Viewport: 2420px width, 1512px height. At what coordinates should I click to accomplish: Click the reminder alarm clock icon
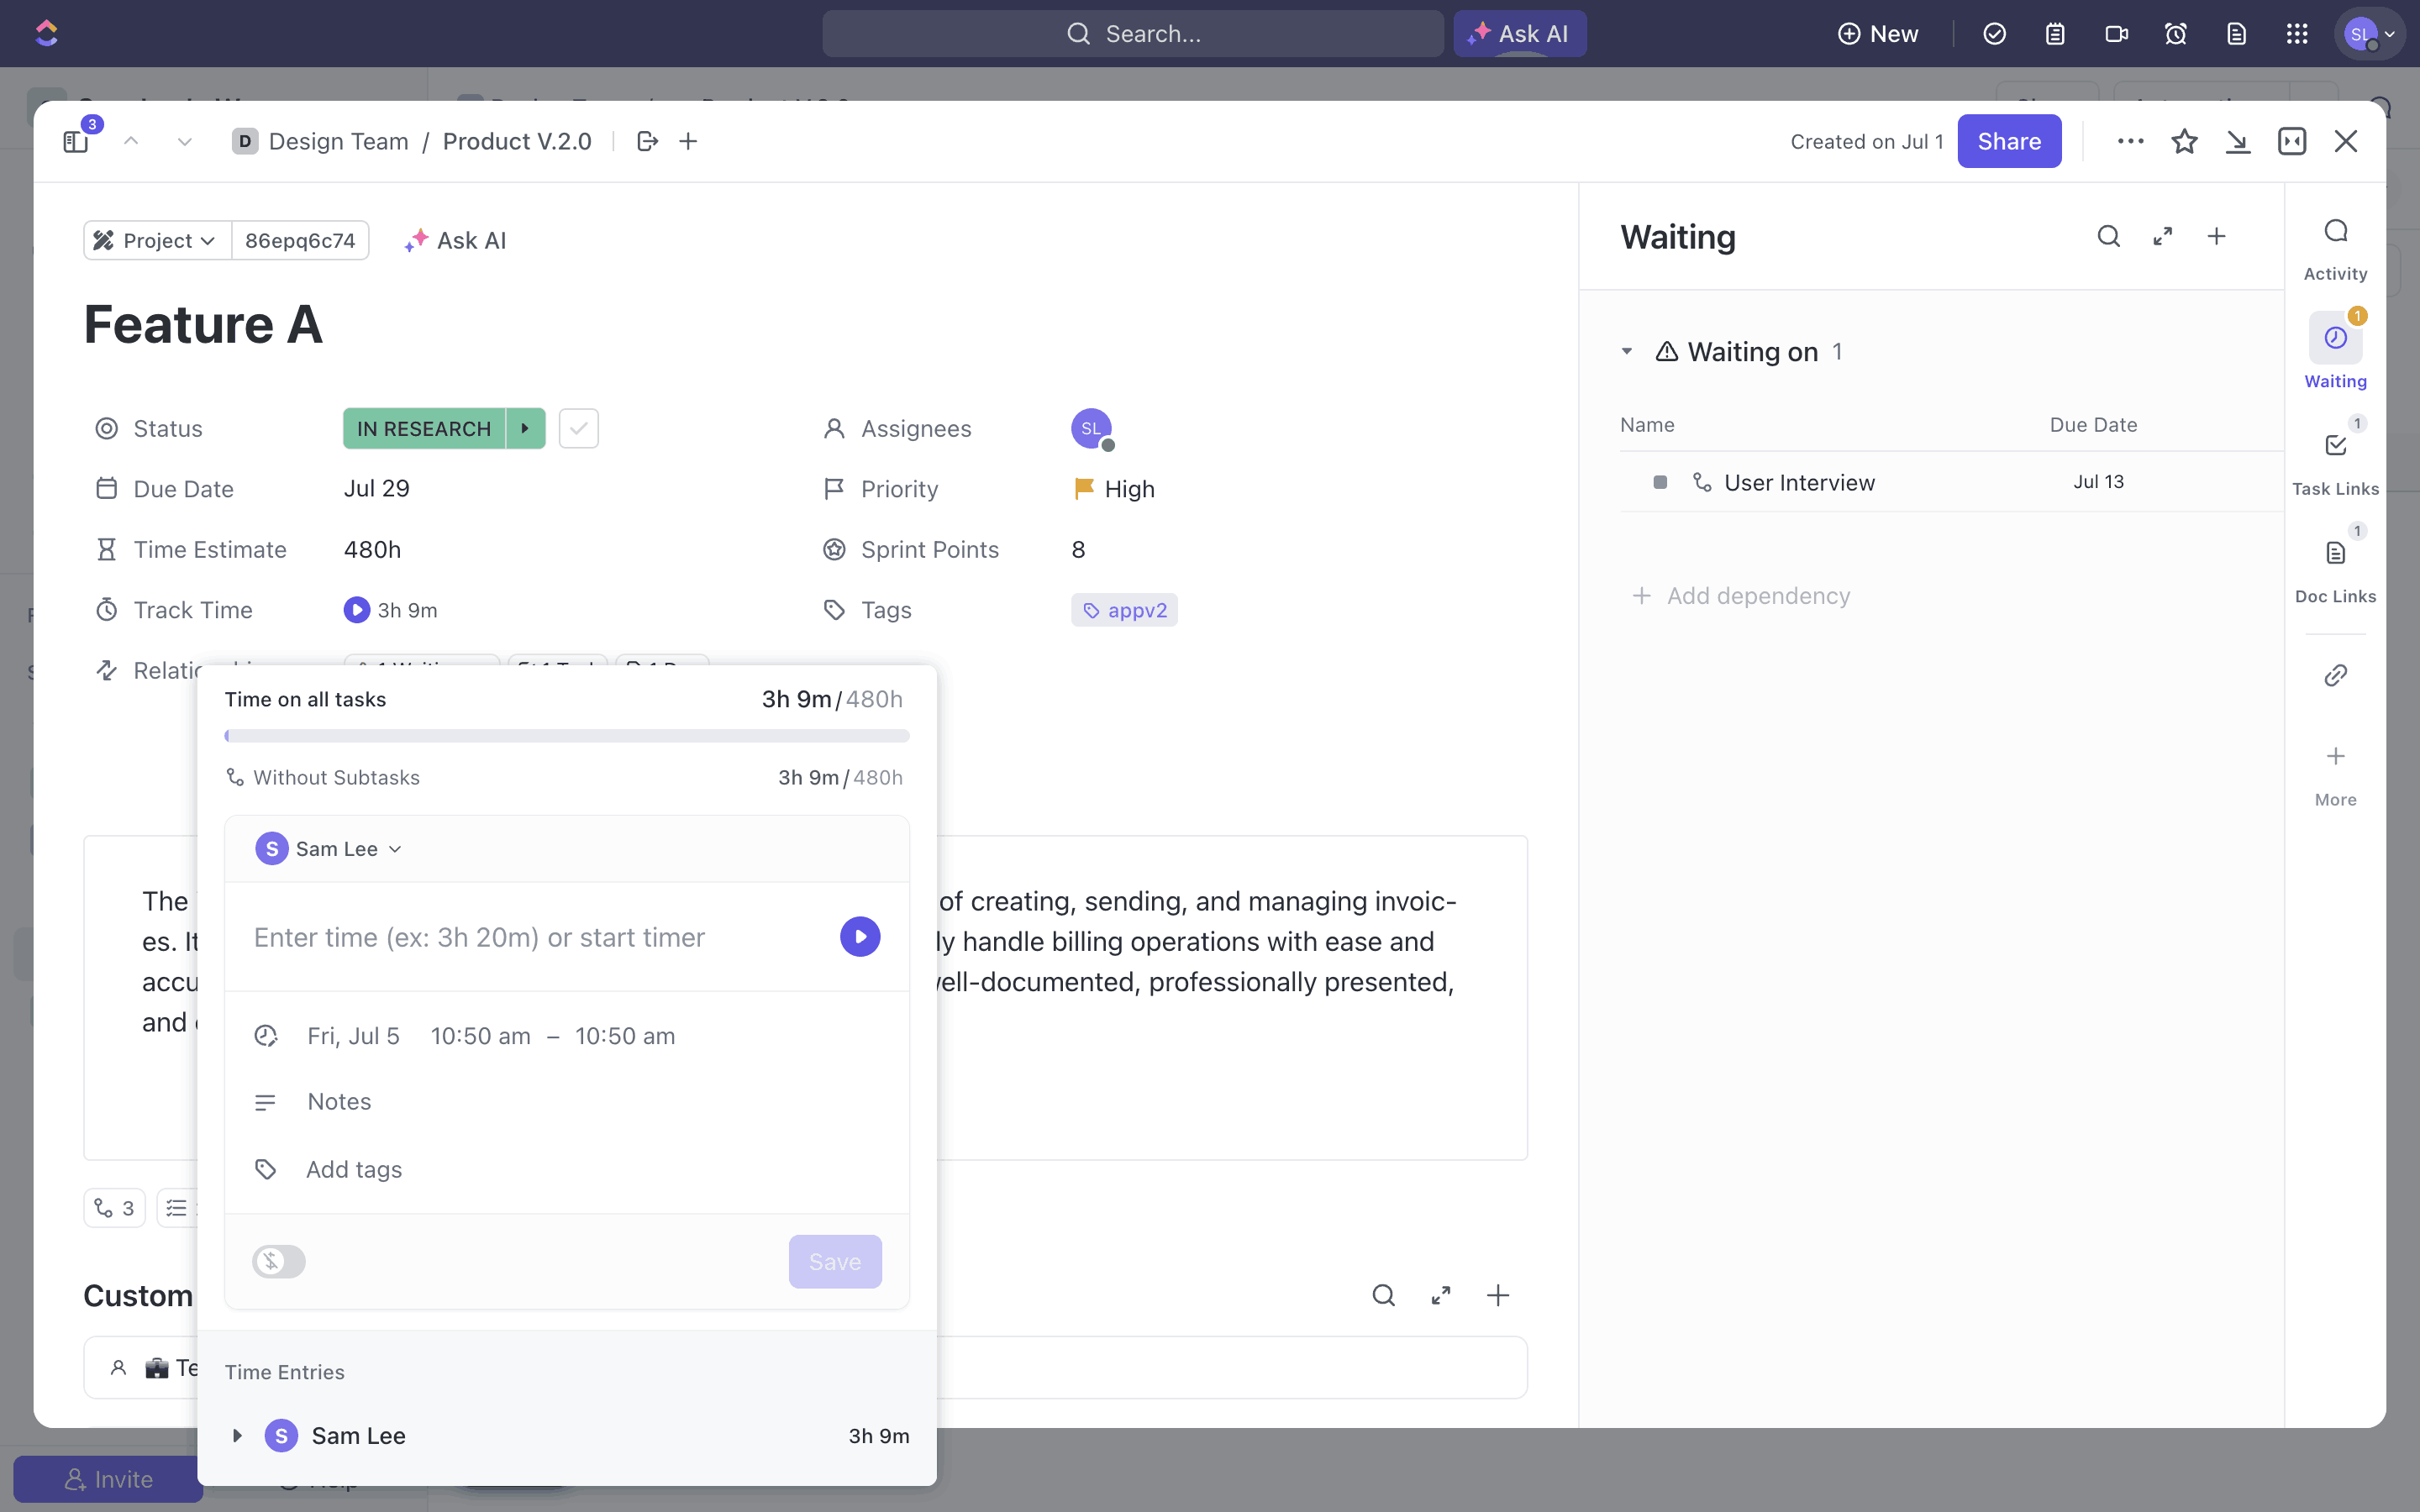(x=2176, y=34)
